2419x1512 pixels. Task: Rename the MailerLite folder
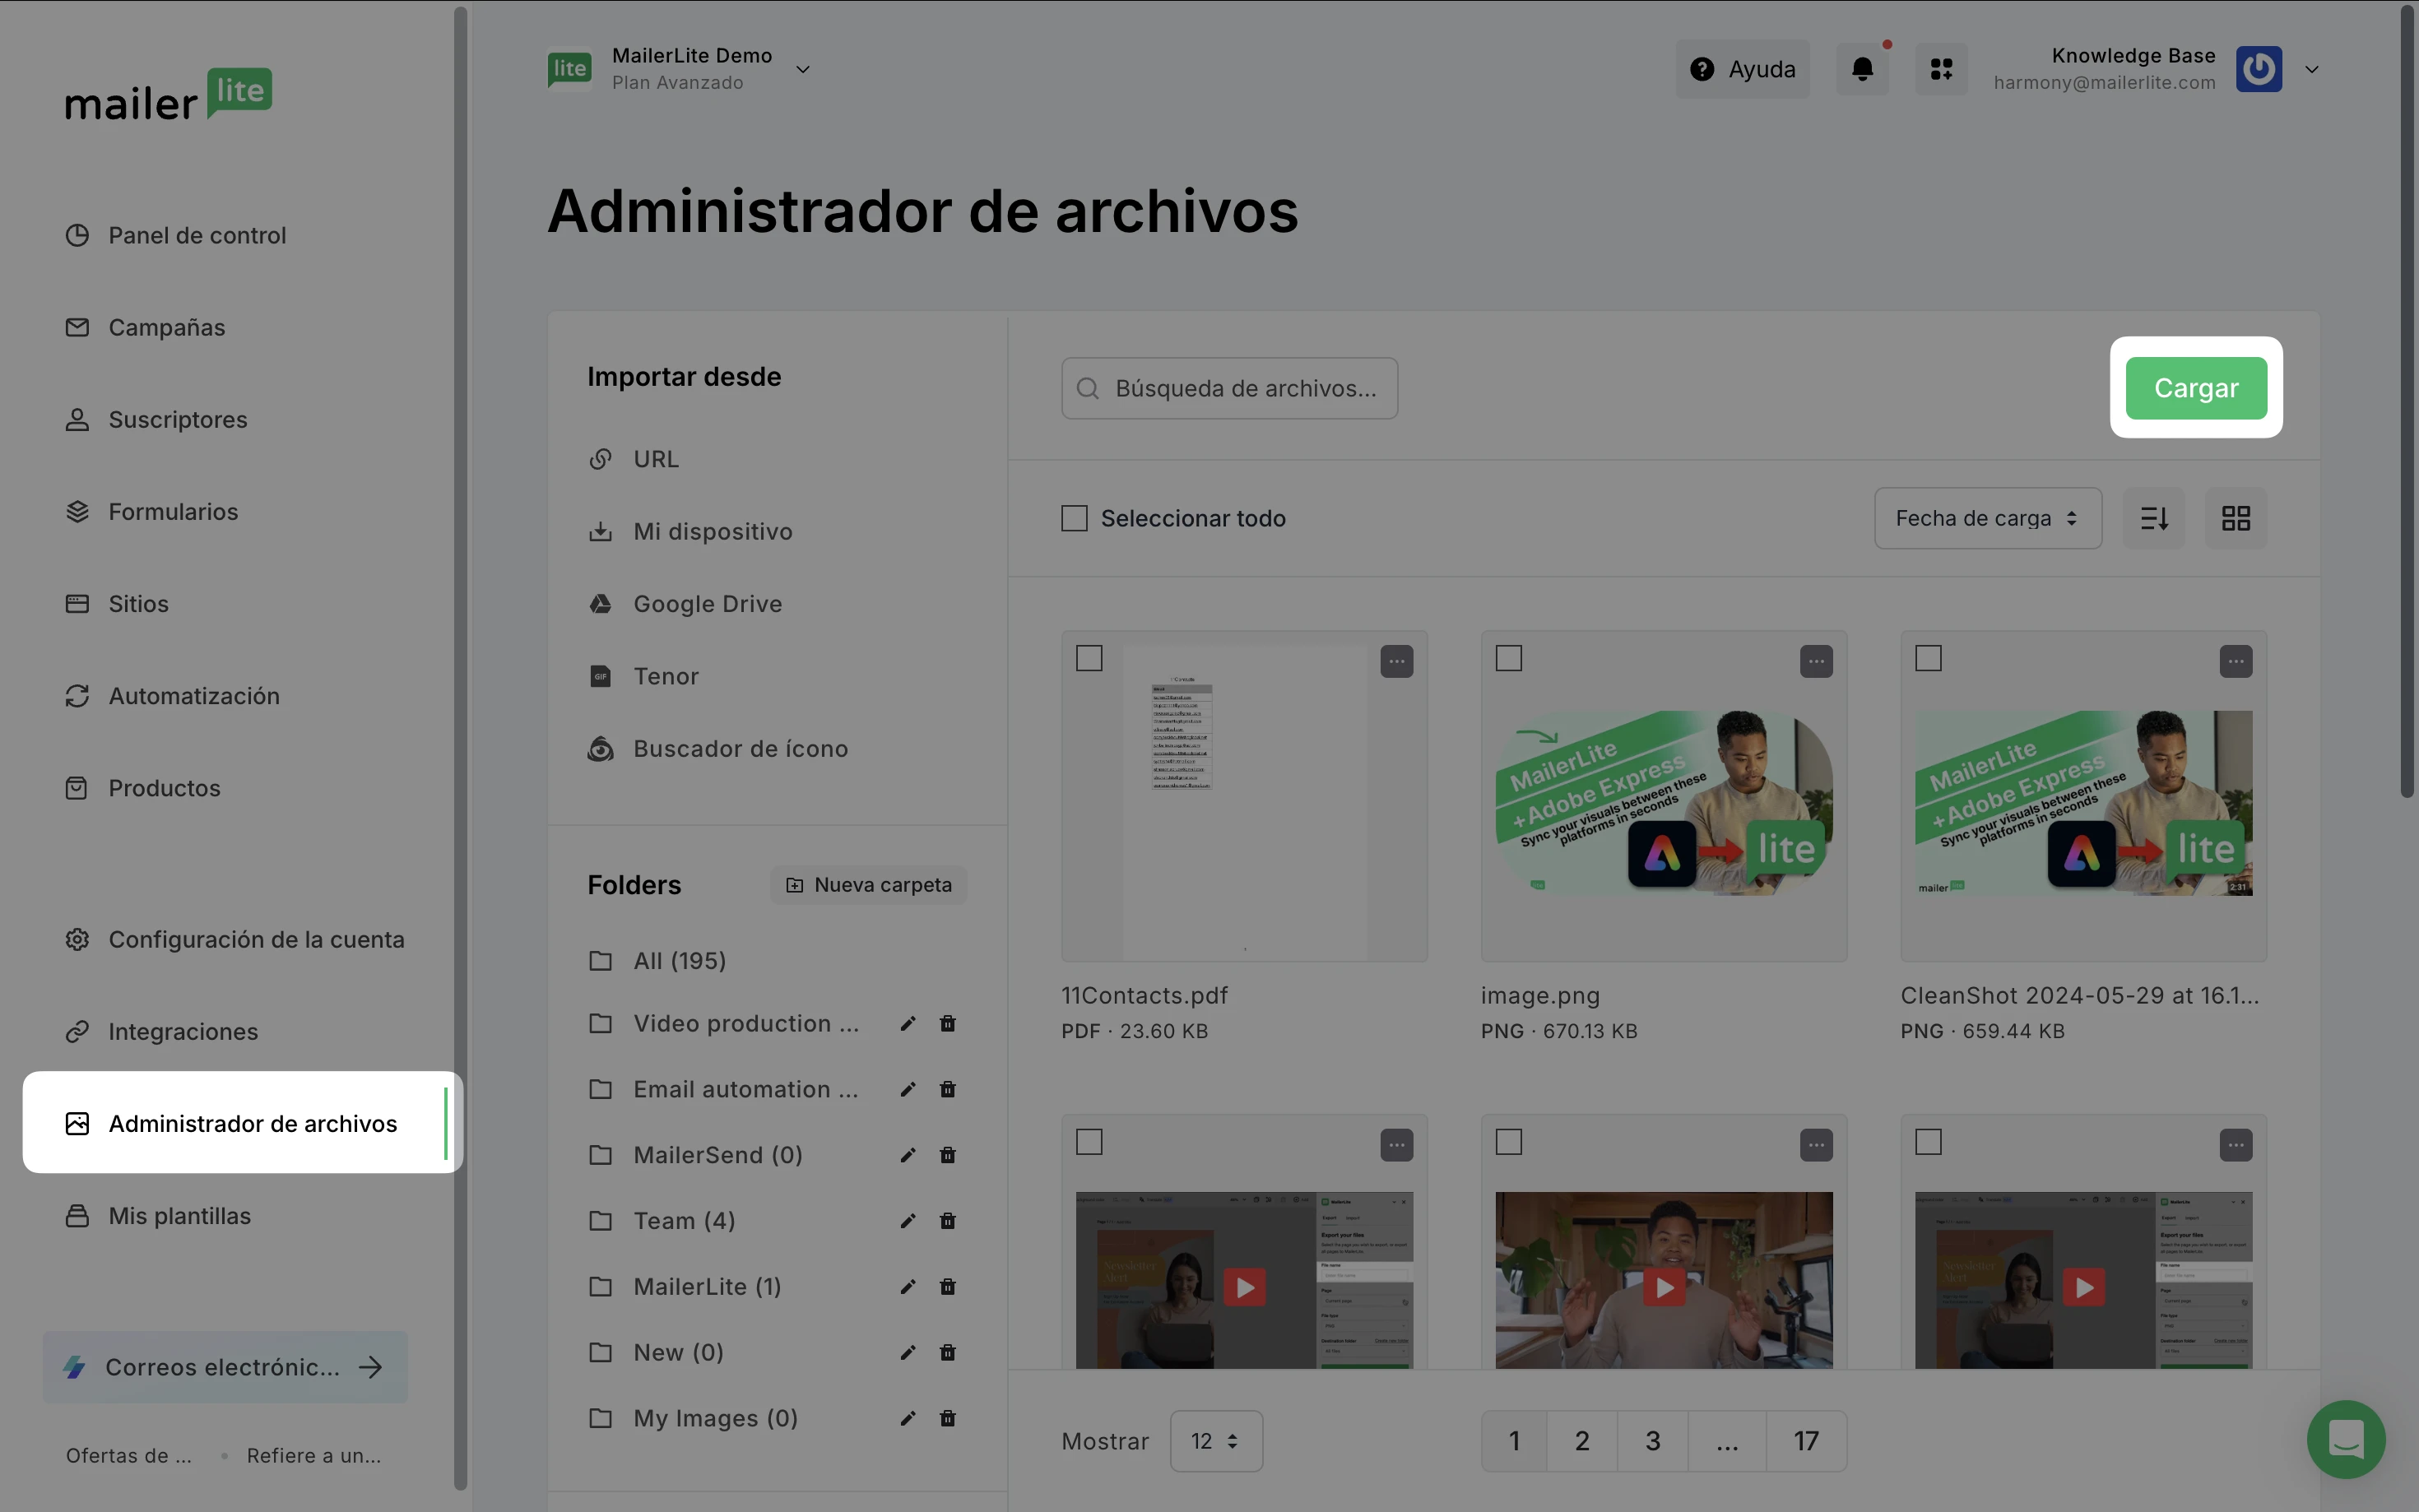(908, 1287)
